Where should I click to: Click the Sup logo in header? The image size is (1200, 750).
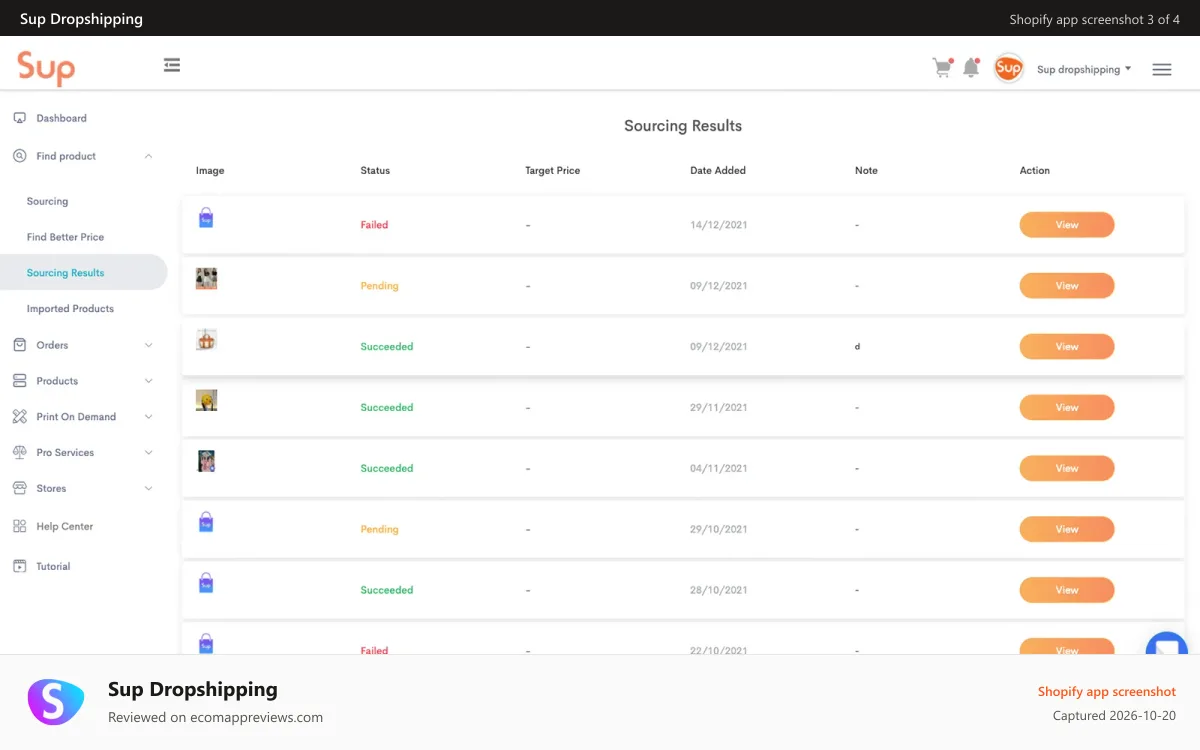(46, 67)
